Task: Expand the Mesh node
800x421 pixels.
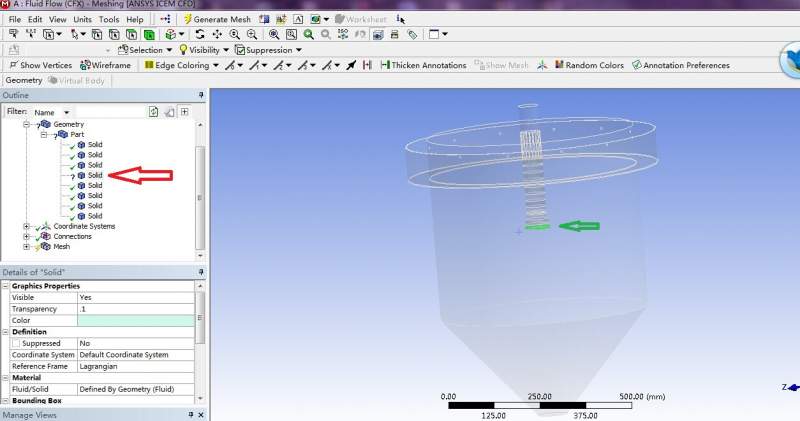Action: tap(27, 247)
